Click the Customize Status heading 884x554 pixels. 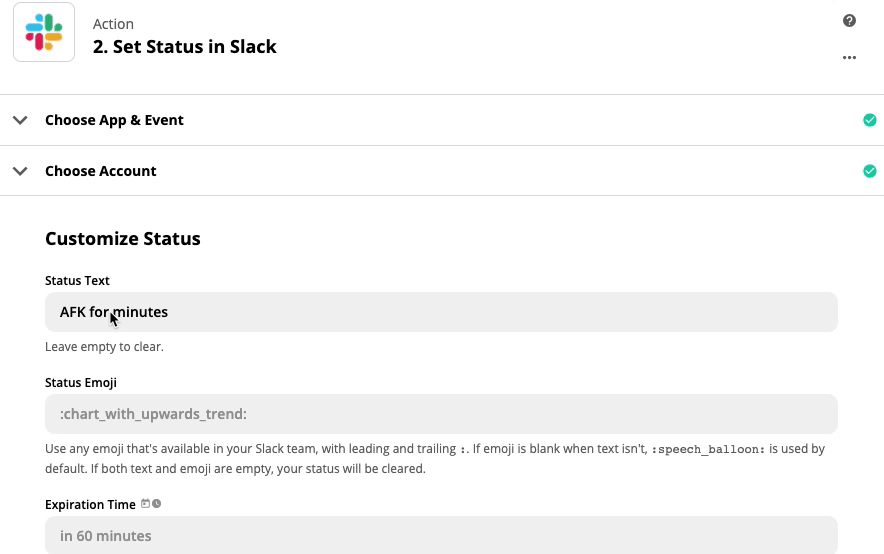point(123,238)
